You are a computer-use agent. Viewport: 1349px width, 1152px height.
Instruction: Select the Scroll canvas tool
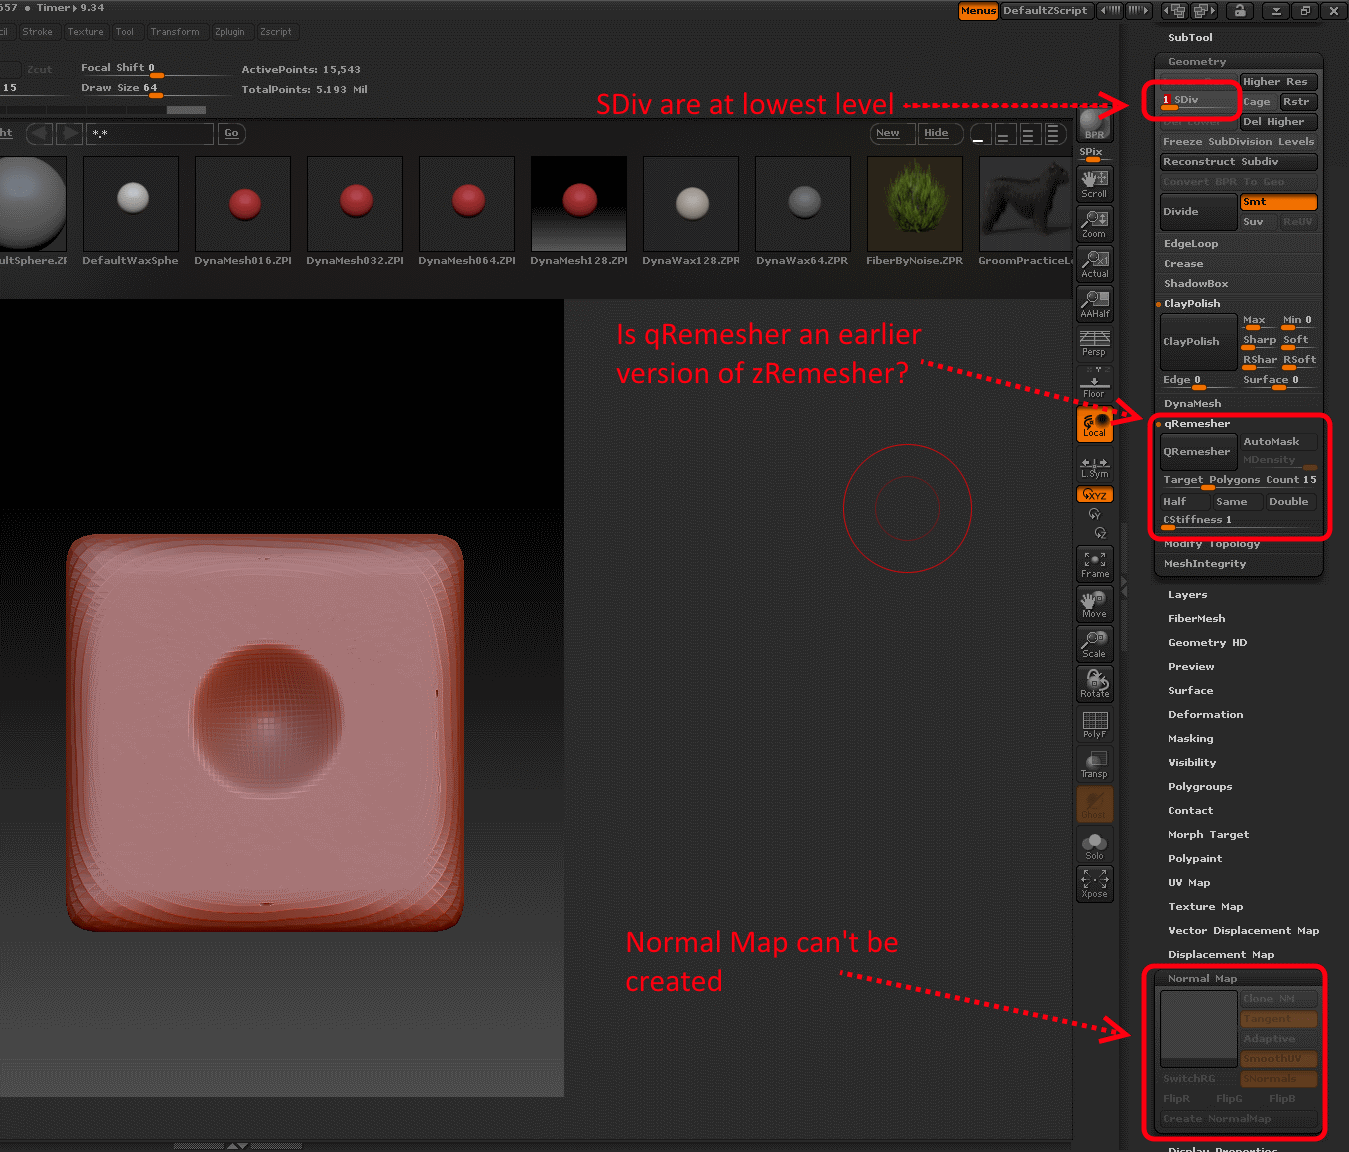tap(1095, 184)
